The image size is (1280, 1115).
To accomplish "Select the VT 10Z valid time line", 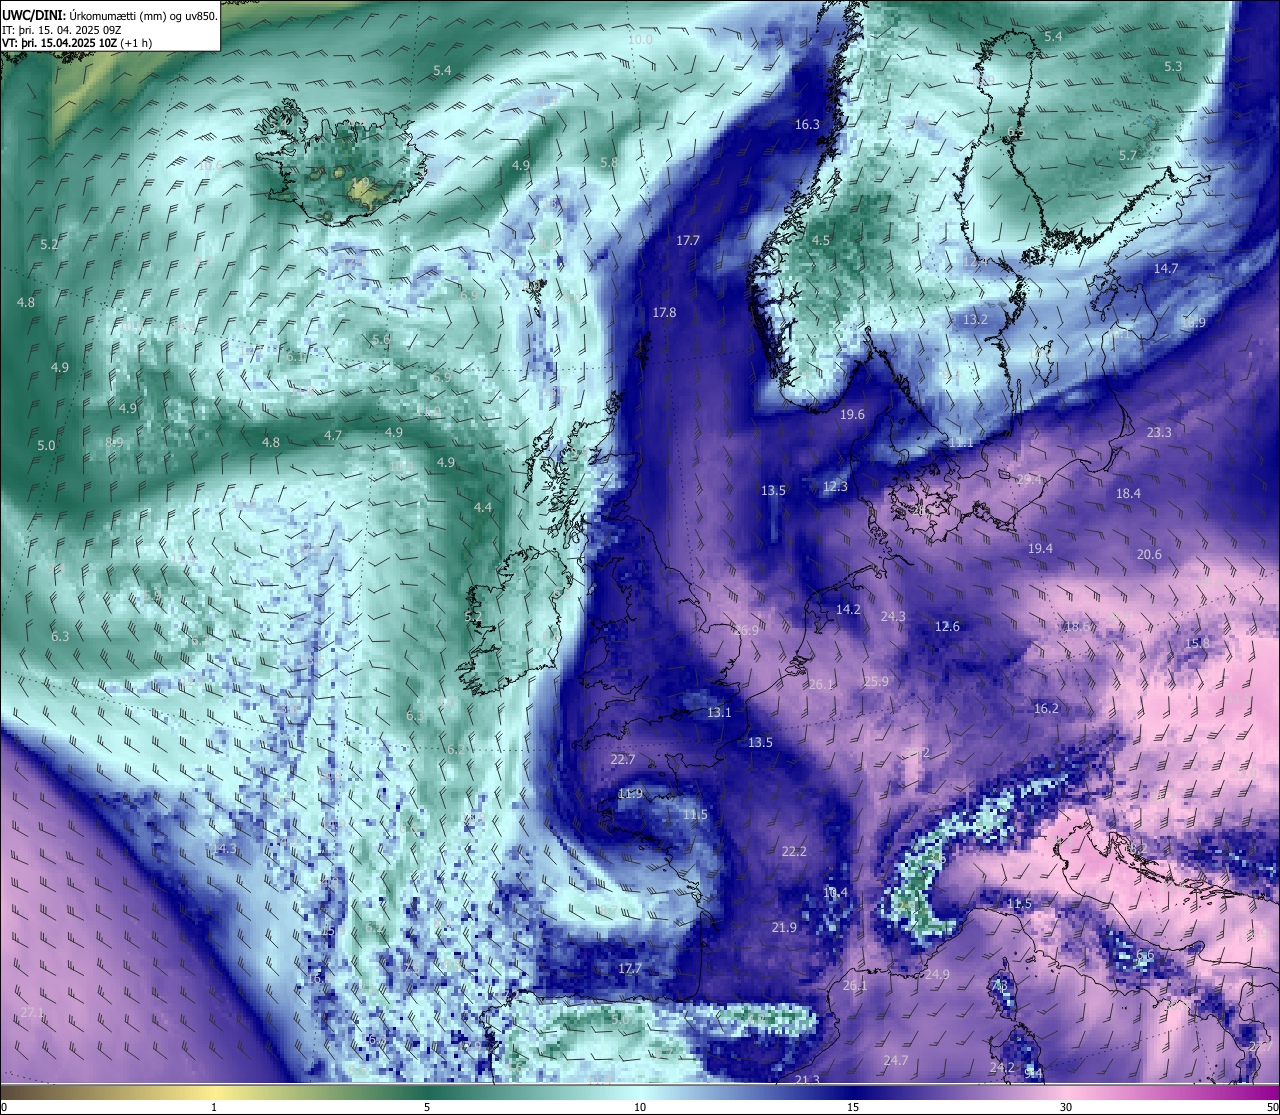I will point(77,43).
